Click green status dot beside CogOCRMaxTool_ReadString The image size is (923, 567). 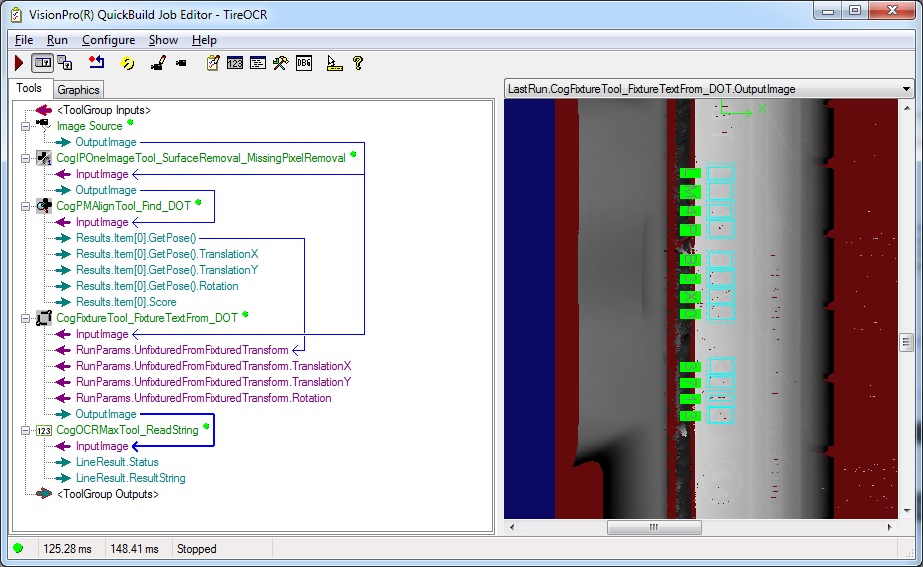point(206,426)
